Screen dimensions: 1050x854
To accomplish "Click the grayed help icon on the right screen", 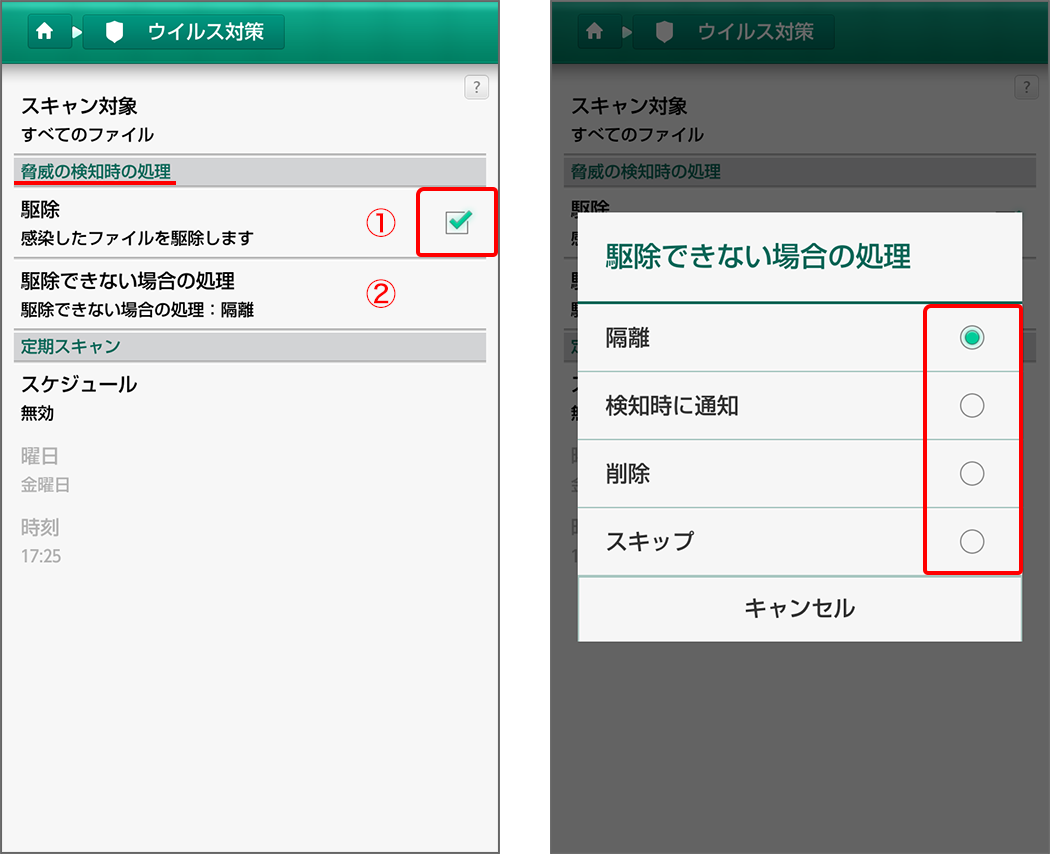I will coord(1026,87).
